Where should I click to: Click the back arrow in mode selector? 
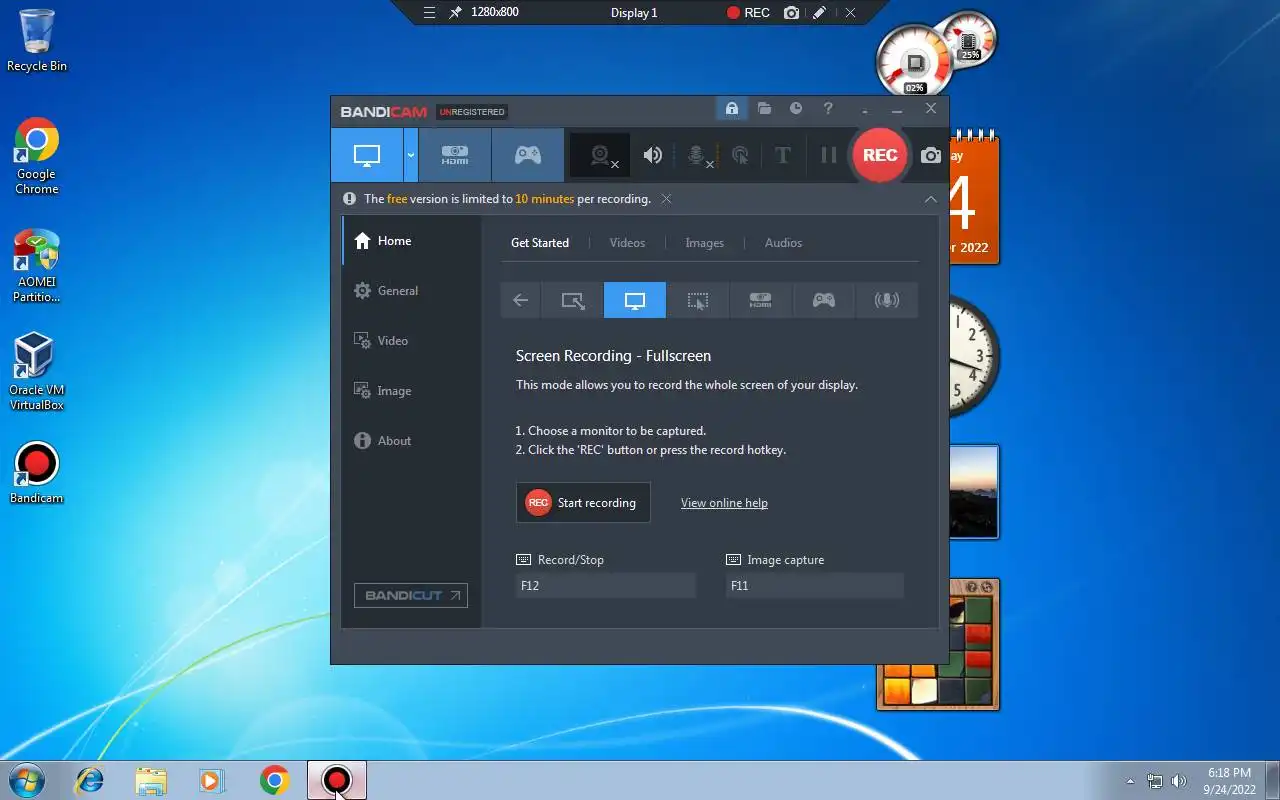[x=521, y=300]
